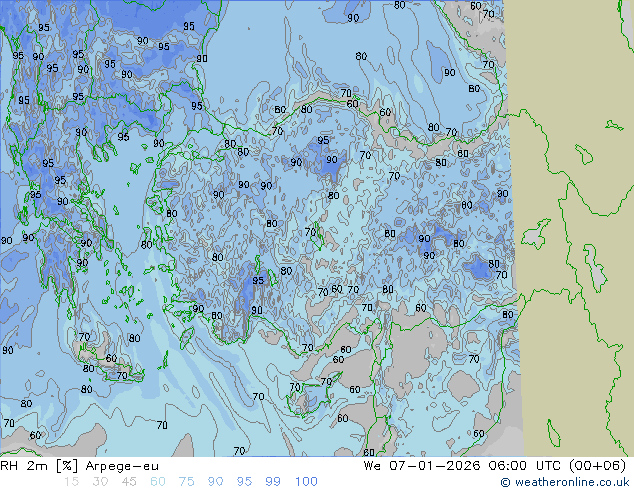This screenshot has height=490, width=634.
Task: Click the light-blue 60 value in the legend
Action: pos(158,482)
